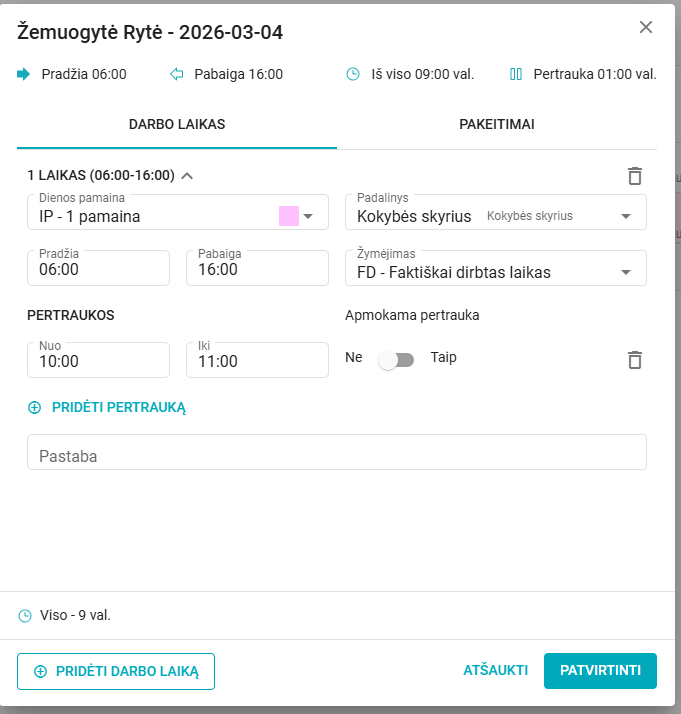Click ATŠAUKTI to cancel changes
This screenshot has height=714, width=681.
click(495, 671)
